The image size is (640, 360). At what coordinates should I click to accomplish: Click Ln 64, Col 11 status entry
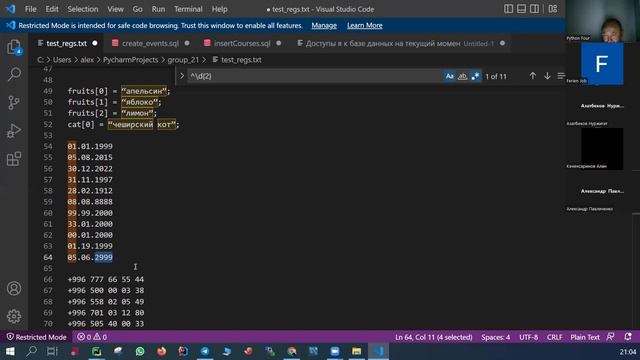tap(433, 337)
